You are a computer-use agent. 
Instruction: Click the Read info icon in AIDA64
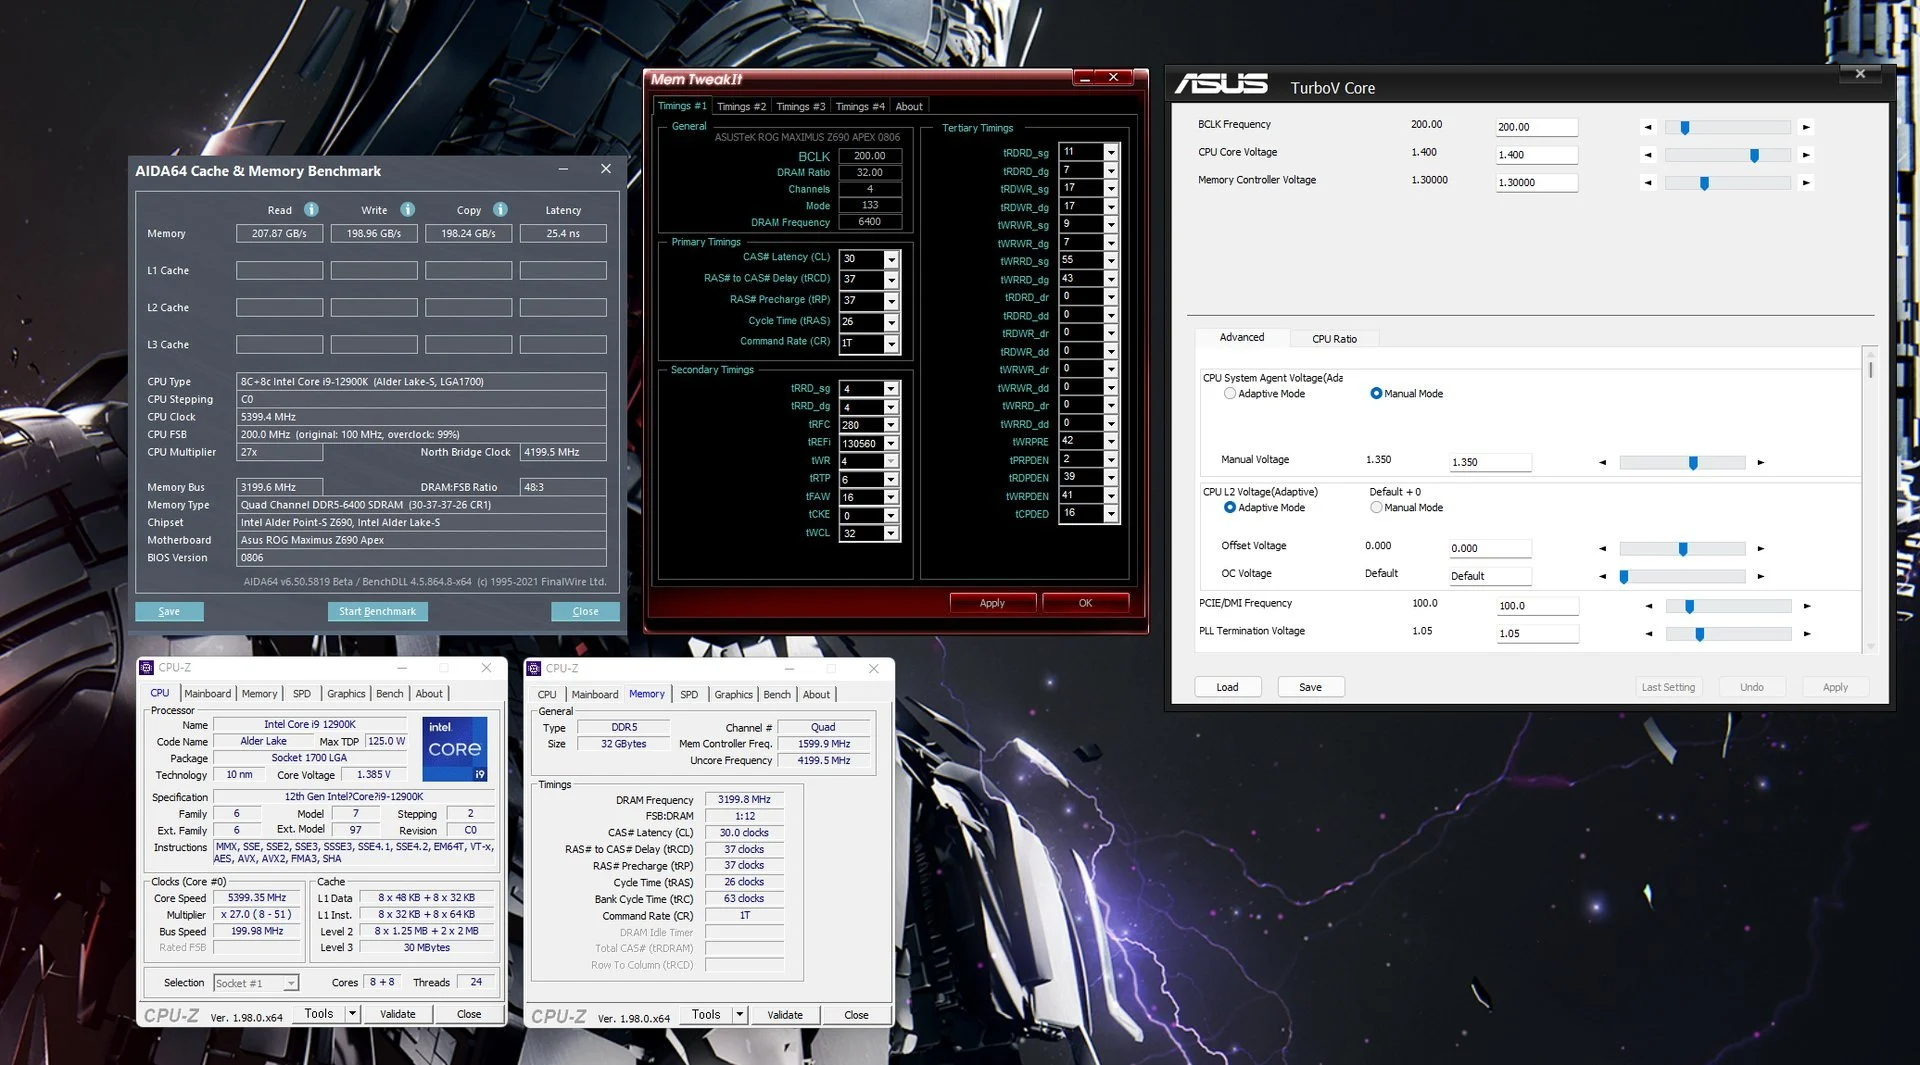311,209
